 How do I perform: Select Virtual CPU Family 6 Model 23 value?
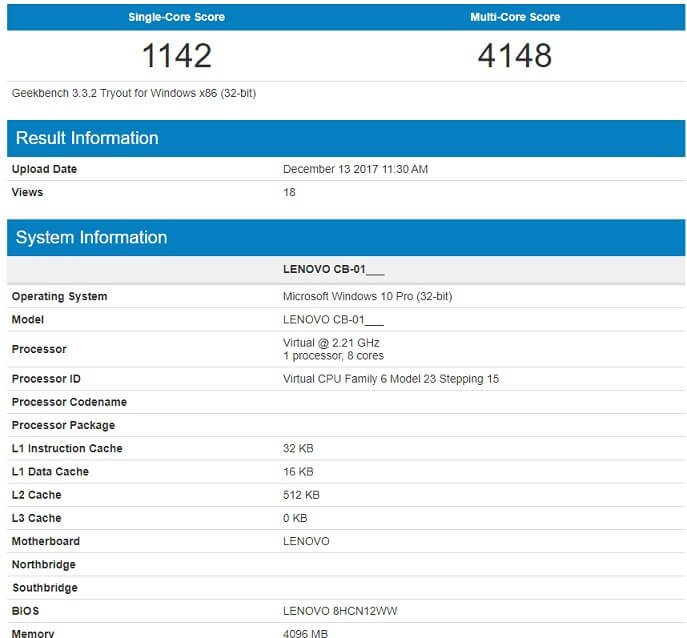tap(391, 379)
